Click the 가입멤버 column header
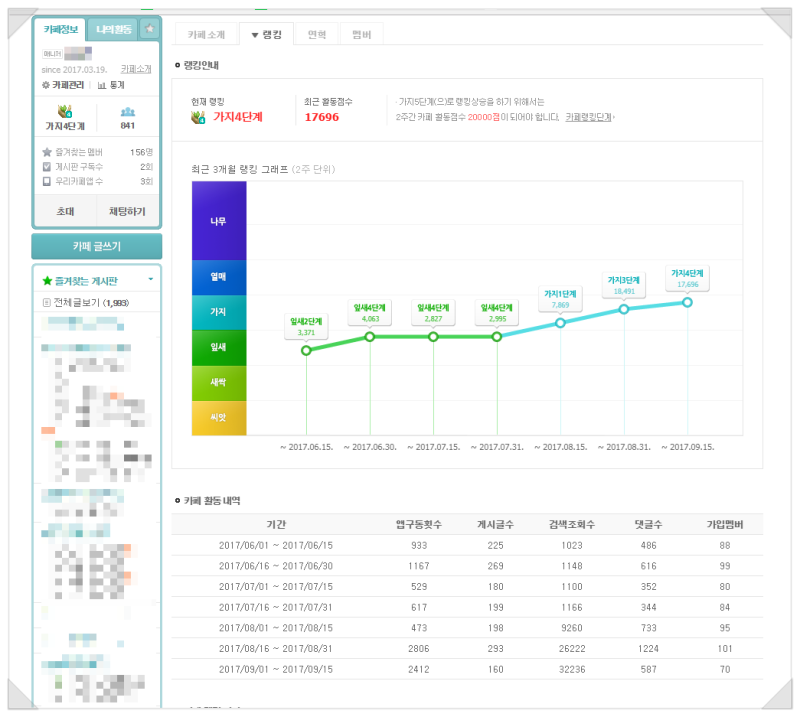800x717 pixels. (725, 525)
